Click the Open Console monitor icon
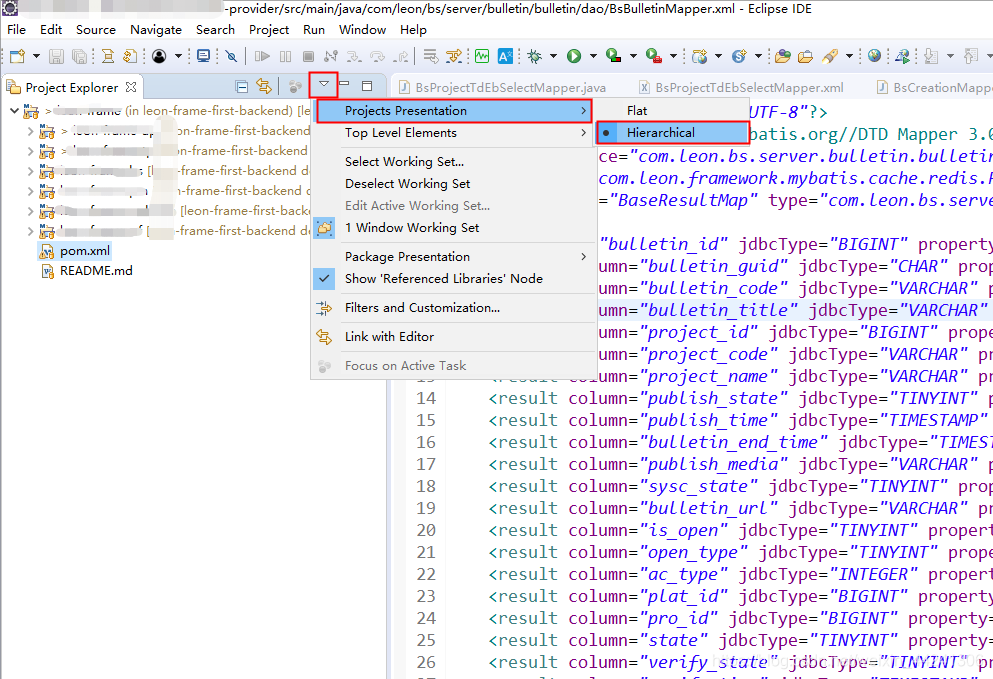The image size is (993, 679). [203, 56]
